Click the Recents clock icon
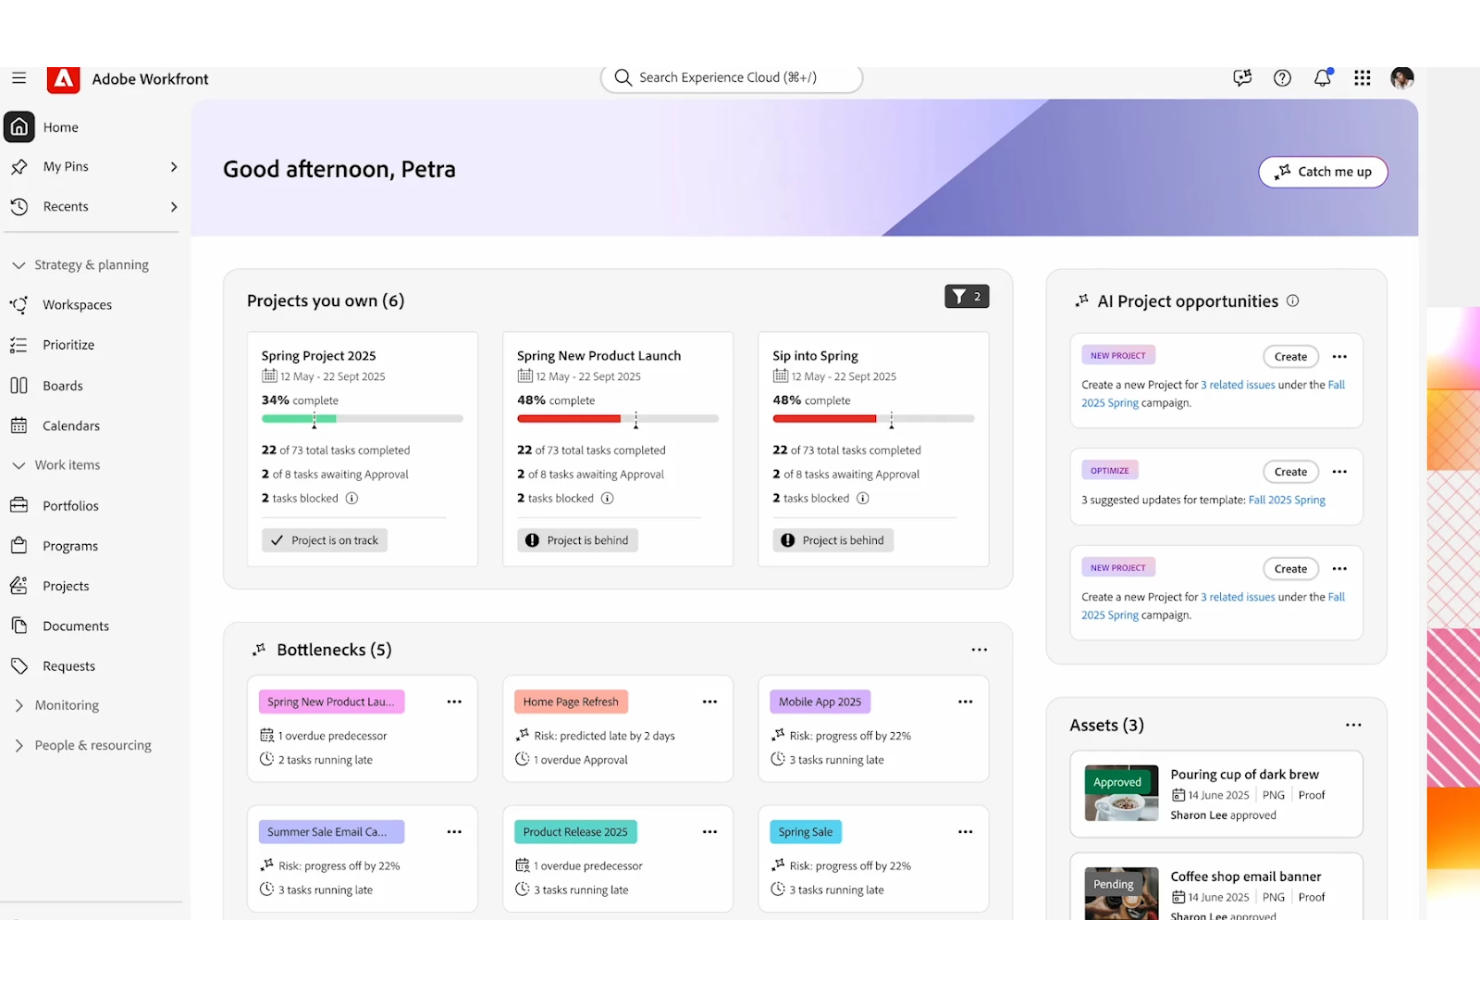 pos(19,207)
